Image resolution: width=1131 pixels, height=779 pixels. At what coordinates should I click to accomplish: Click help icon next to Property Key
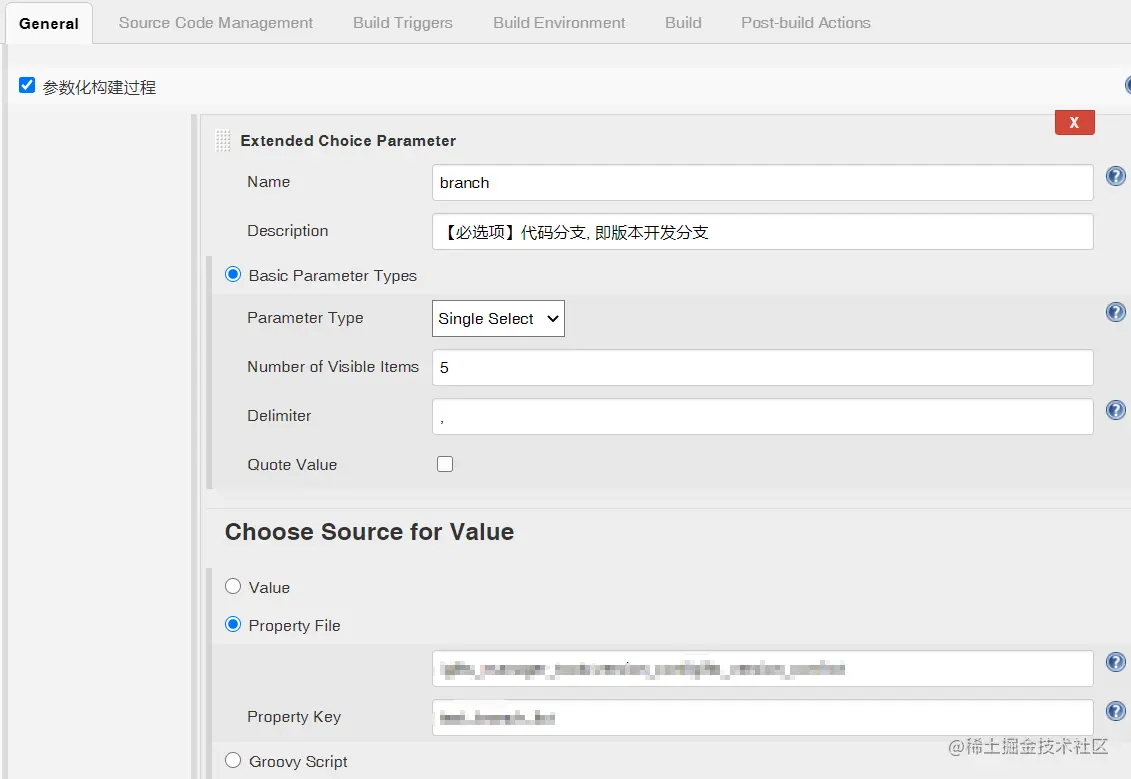pos(1115,711)
